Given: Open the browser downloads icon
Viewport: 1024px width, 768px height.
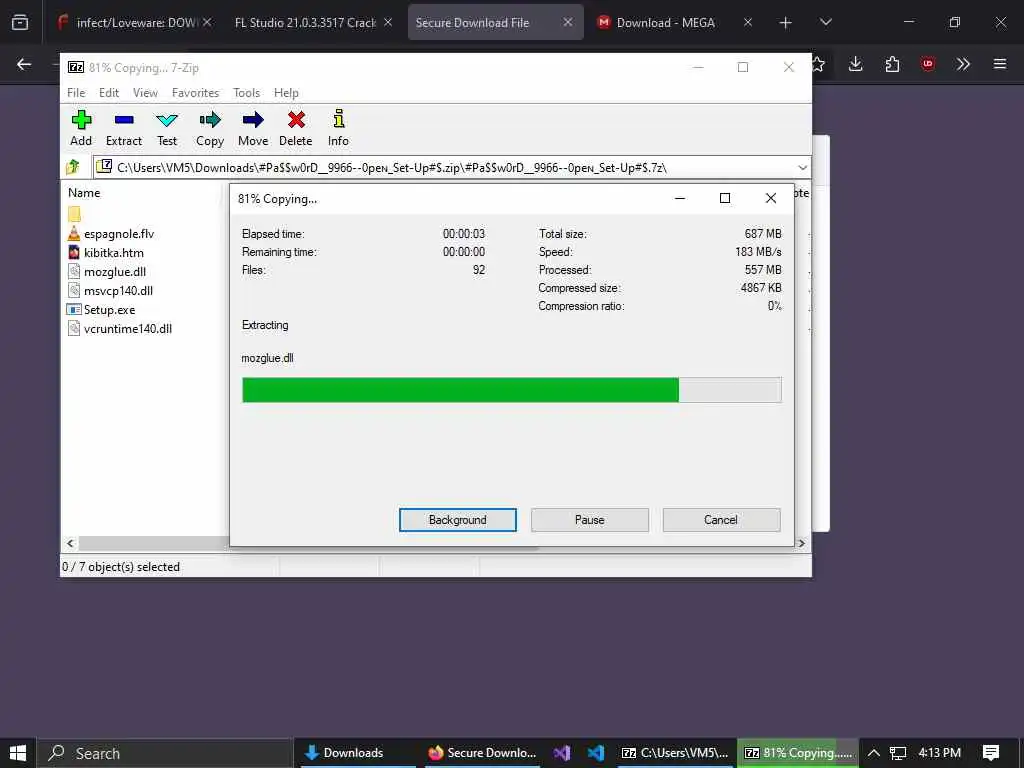Looking at the screenshot, I should click(856, 64).
